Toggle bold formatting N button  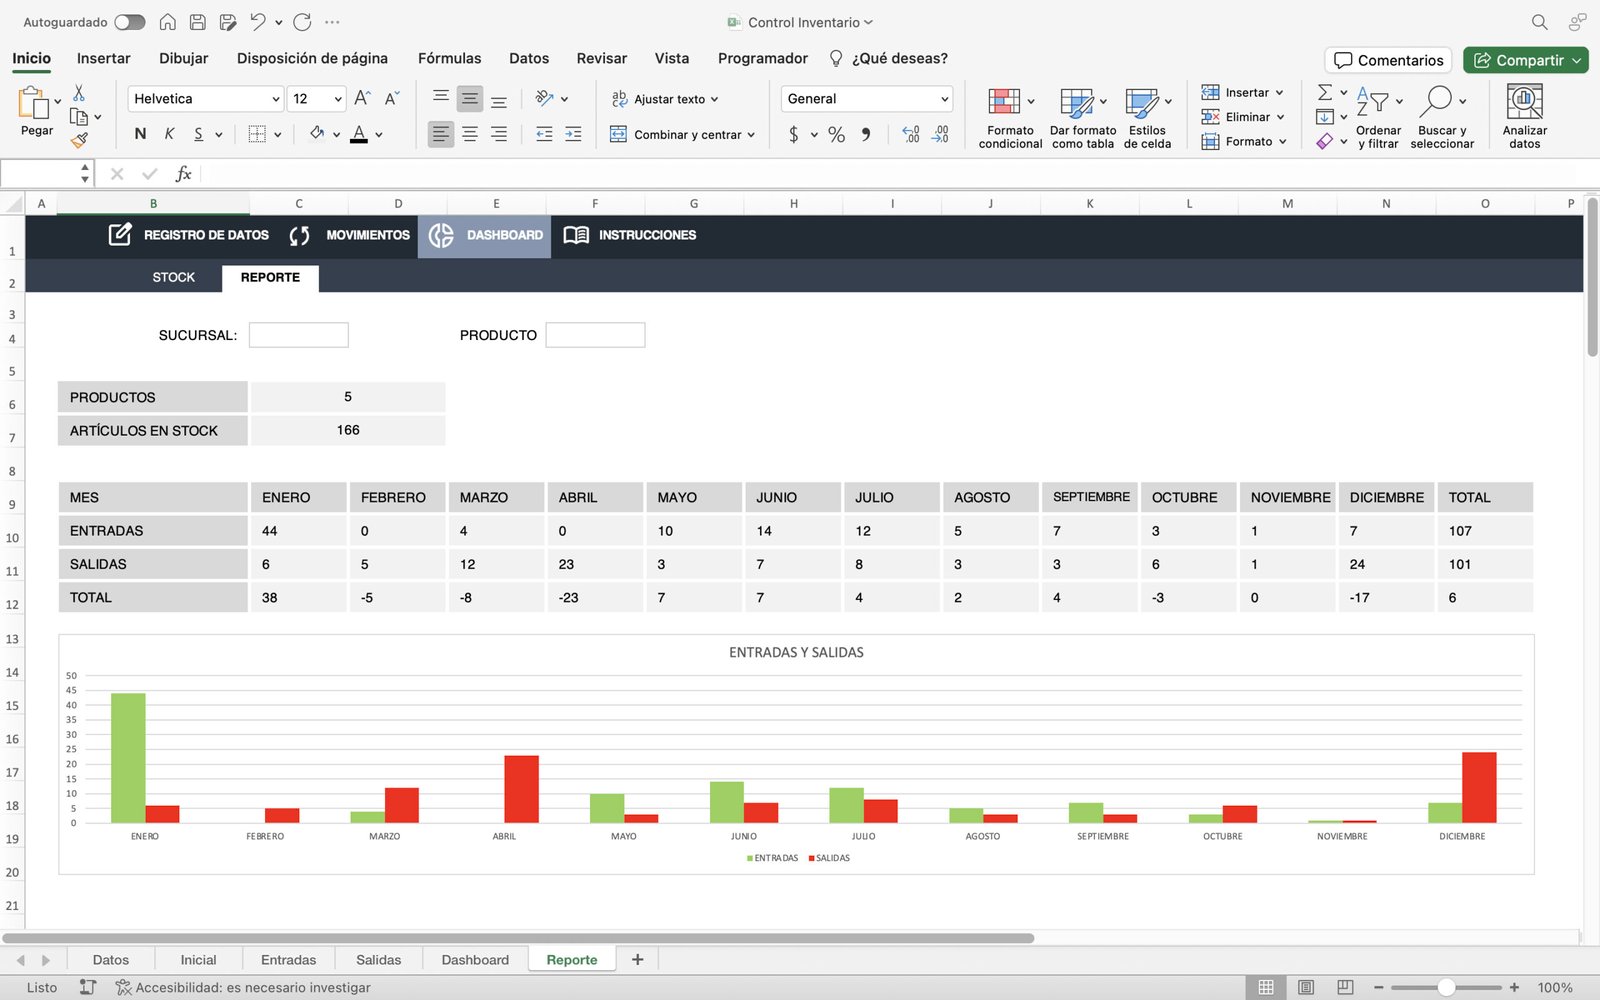(x=140, y=134)
